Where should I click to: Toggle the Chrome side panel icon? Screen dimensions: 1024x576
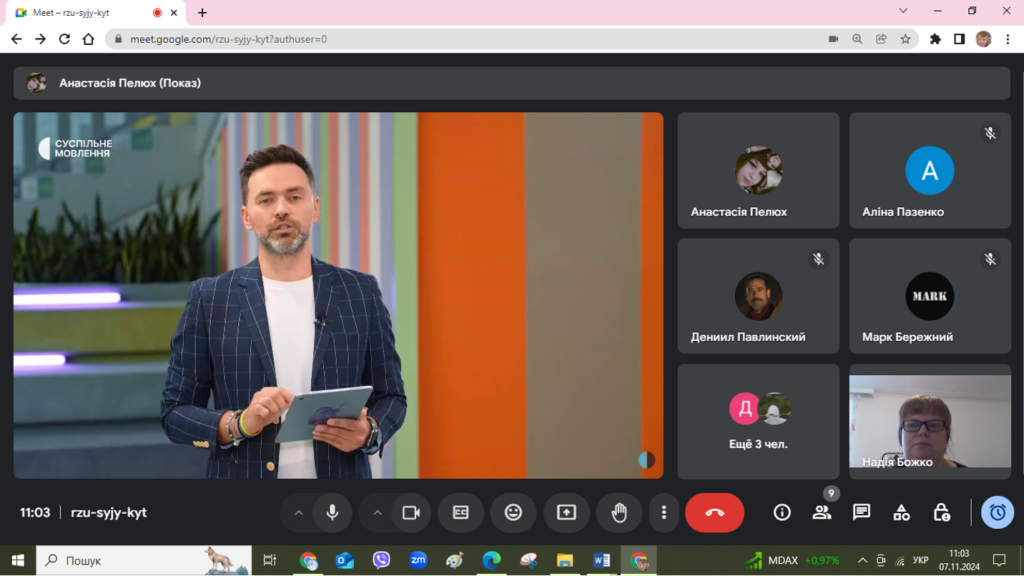click(x=959, y=39)
